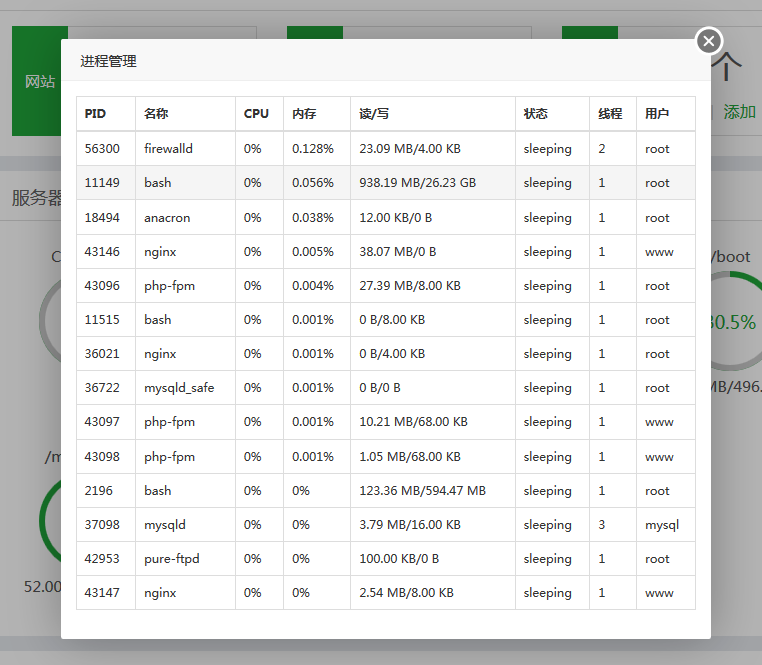Click the 0.038% memory value
Viewport: 762px width, 665px height.
[x=312, y=218]
